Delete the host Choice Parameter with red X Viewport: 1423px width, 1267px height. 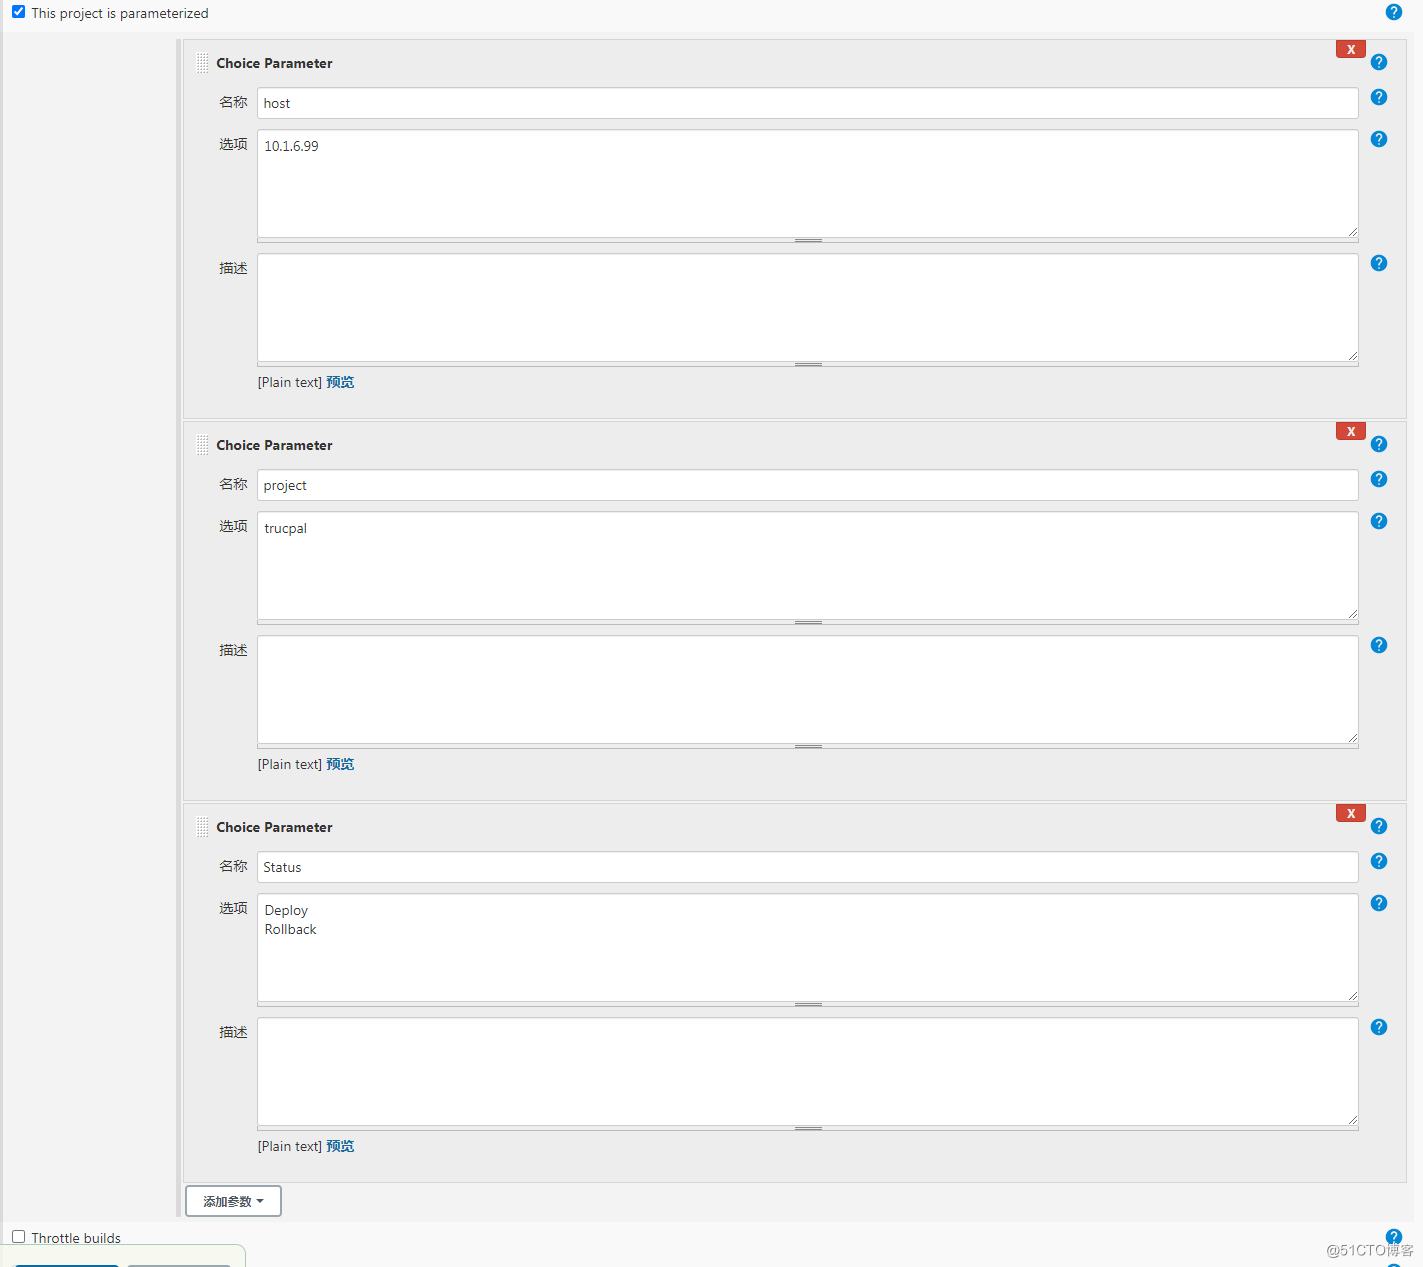coord(1350,49)
